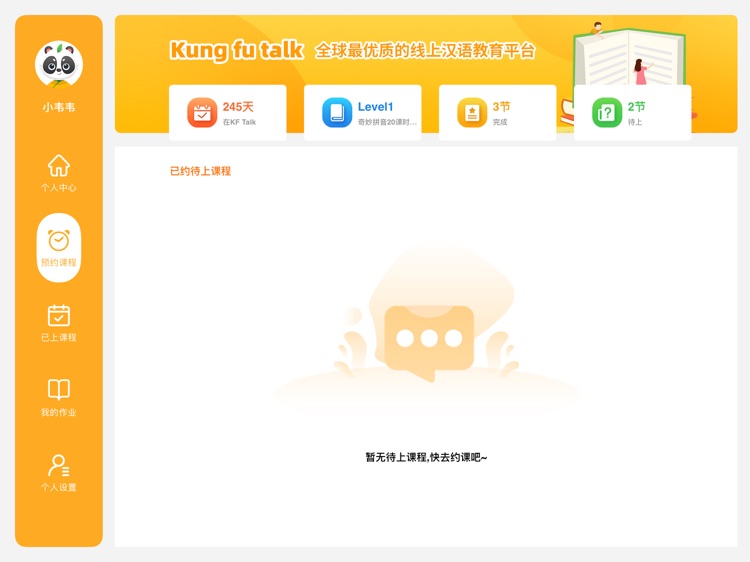Click the Kung fu talk logo title
The height and width of the screenshot is (562, 750).
tap(236, 51)
